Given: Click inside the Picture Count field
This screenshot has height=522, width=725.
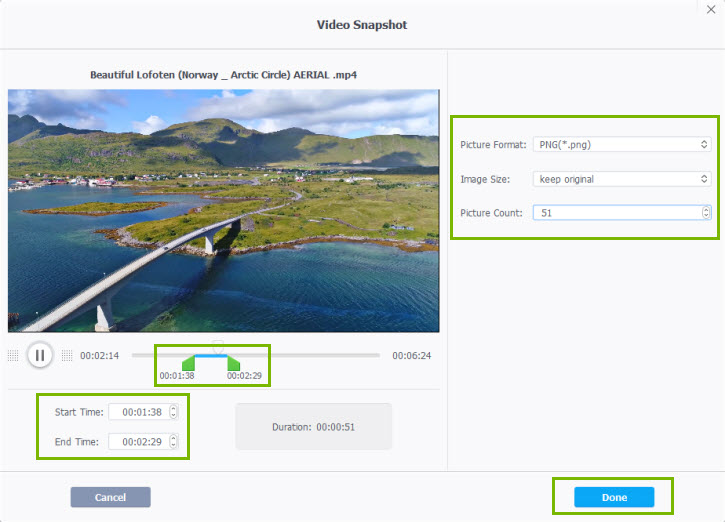Looking at the screenshot, I should pos(615,212).
